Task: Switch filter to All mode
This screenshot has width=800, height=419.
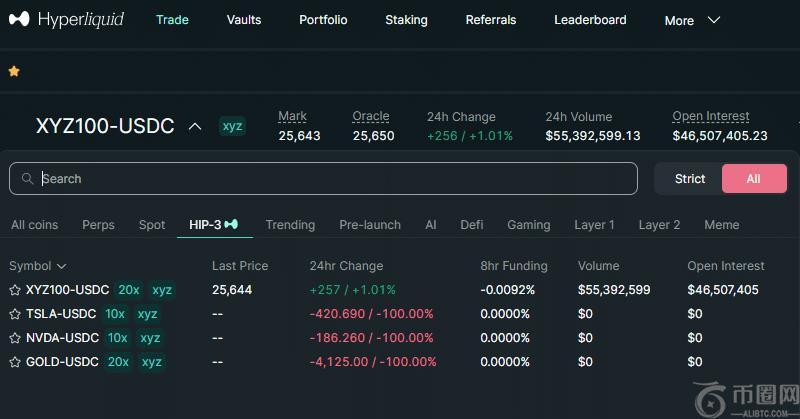Action: coord(753,179)
